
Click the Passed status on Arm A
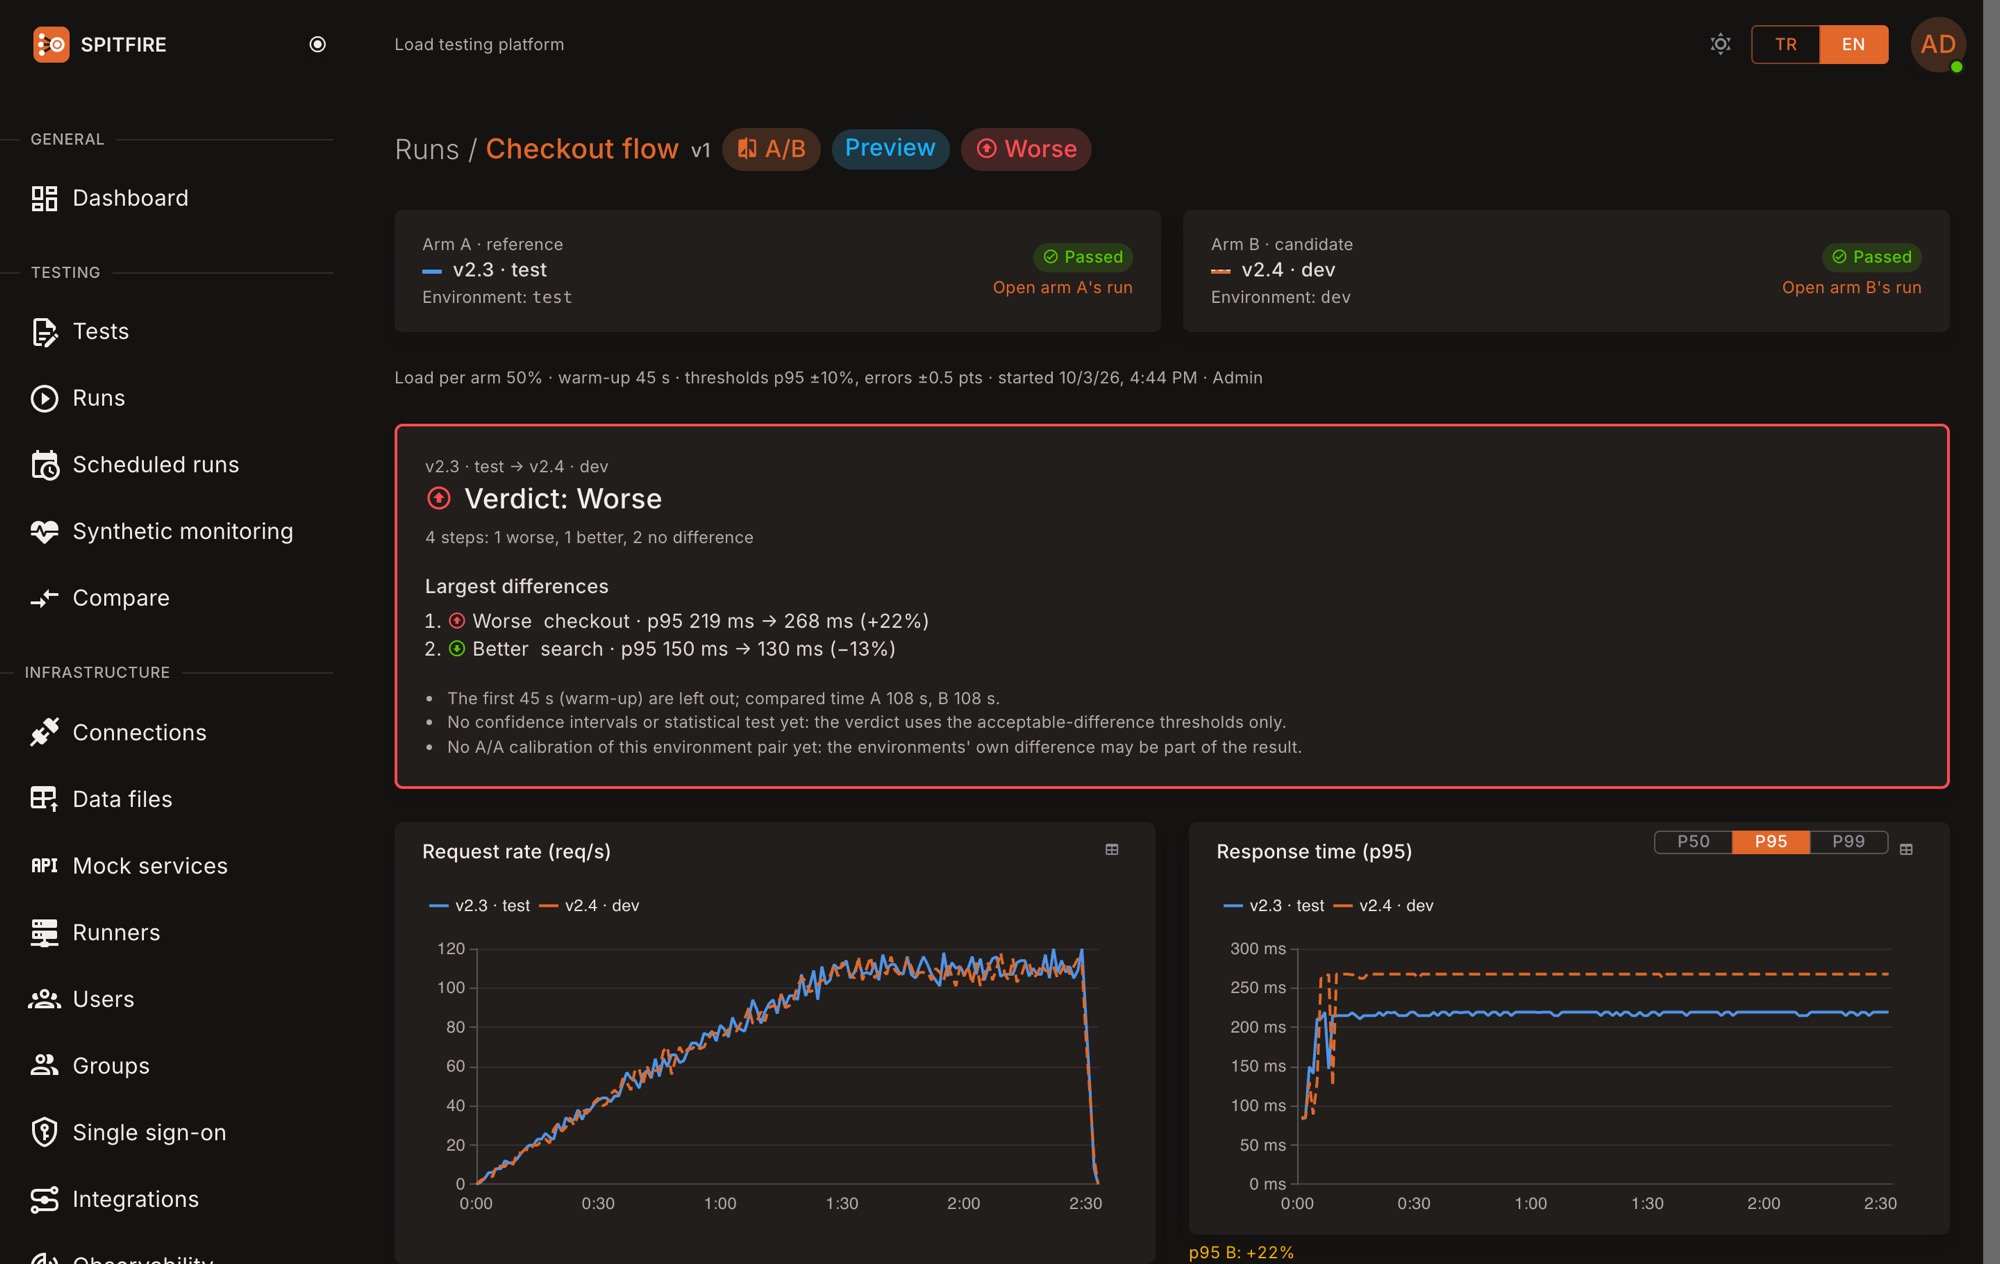[x=1083, y=257]
